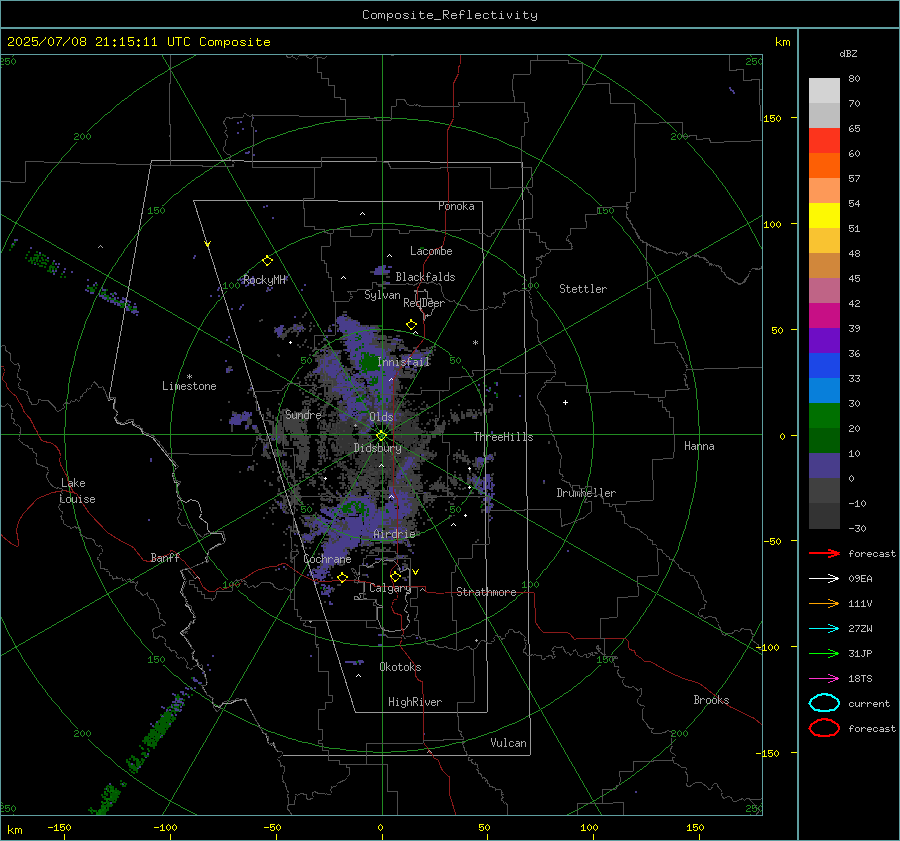Select the purple 36-39 dBZ color swatch

pyautogui.click(x=824, y=341)
